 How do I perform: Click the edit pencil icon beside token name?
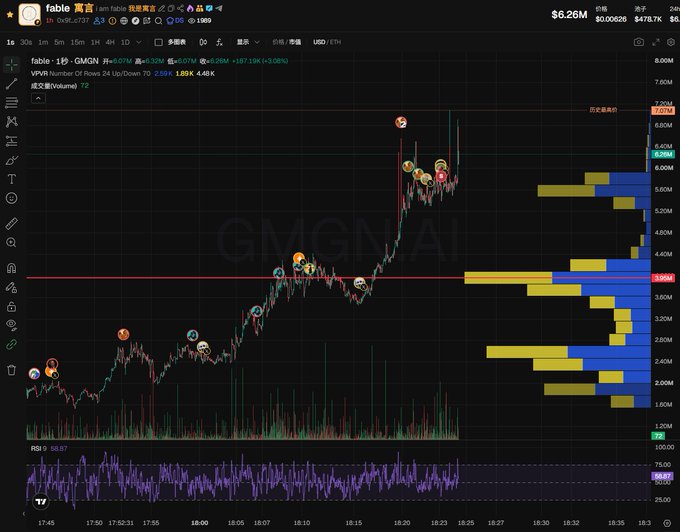tap(161, 8)
